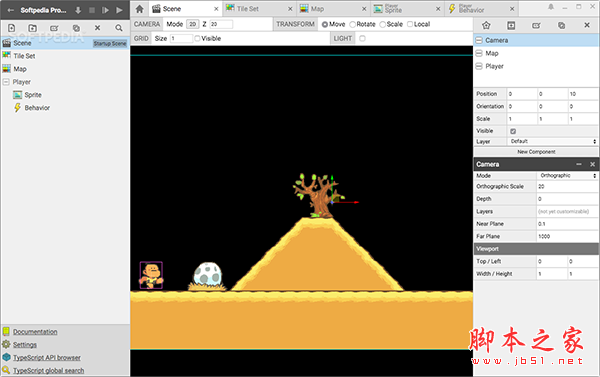Open TypeScript API browser link
The height and width of the screenshot is (377, 600).
[x=47, y=358]
